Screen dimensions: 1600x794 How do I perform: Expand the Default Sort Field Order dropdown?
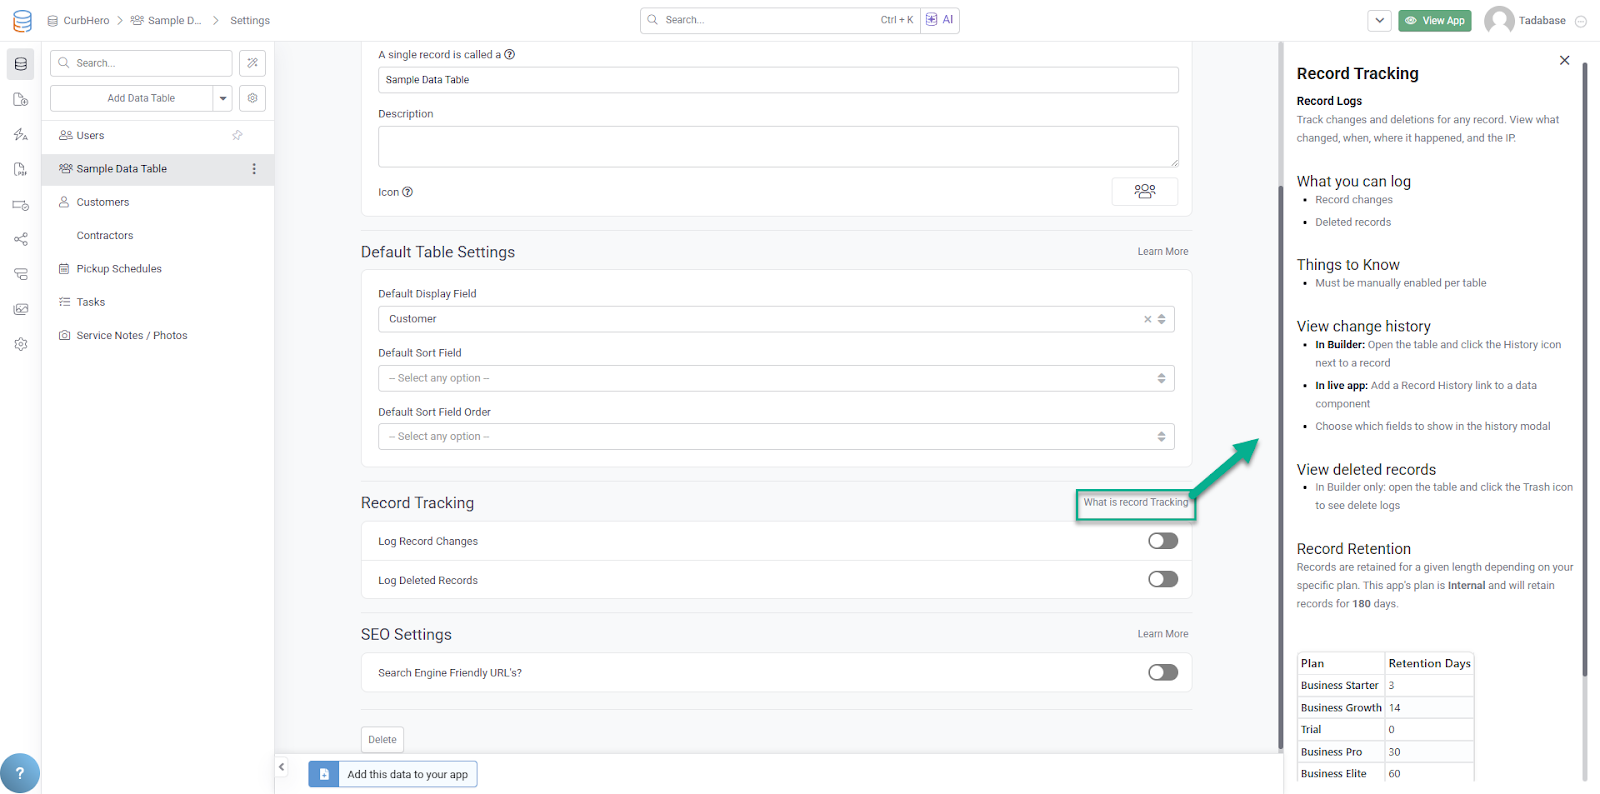pos(775,437)
